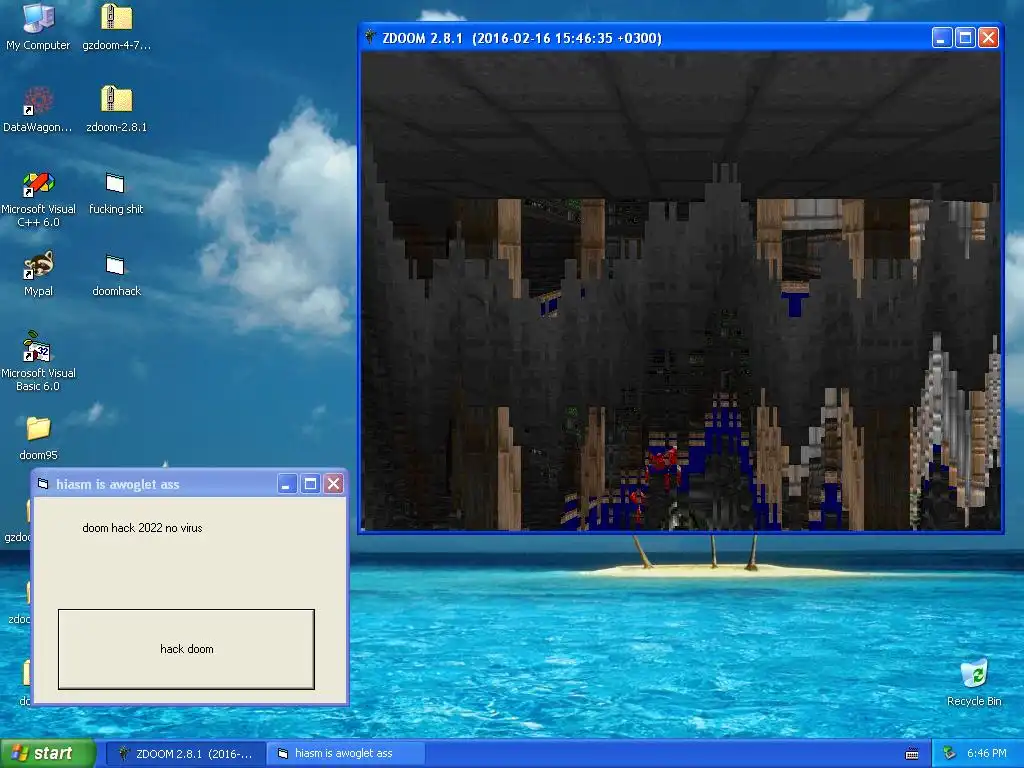This screenshot has width=1024, height=768.
Task: Switch to ZDOOM 2.8.1 taskbar button
Action: click(x=185, y=754)
